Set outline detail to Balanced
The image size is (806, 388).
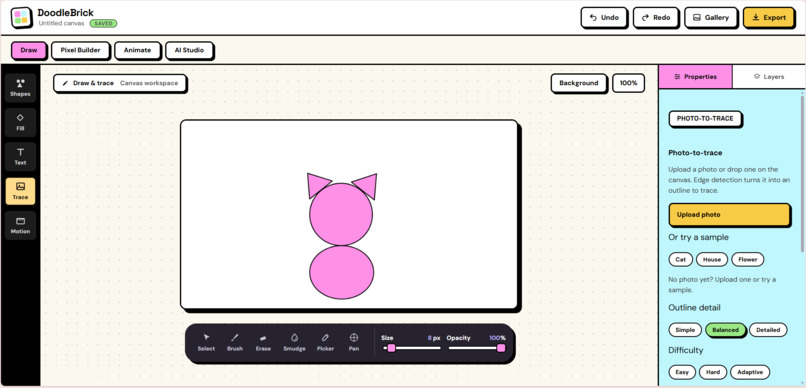pos(725,330)
